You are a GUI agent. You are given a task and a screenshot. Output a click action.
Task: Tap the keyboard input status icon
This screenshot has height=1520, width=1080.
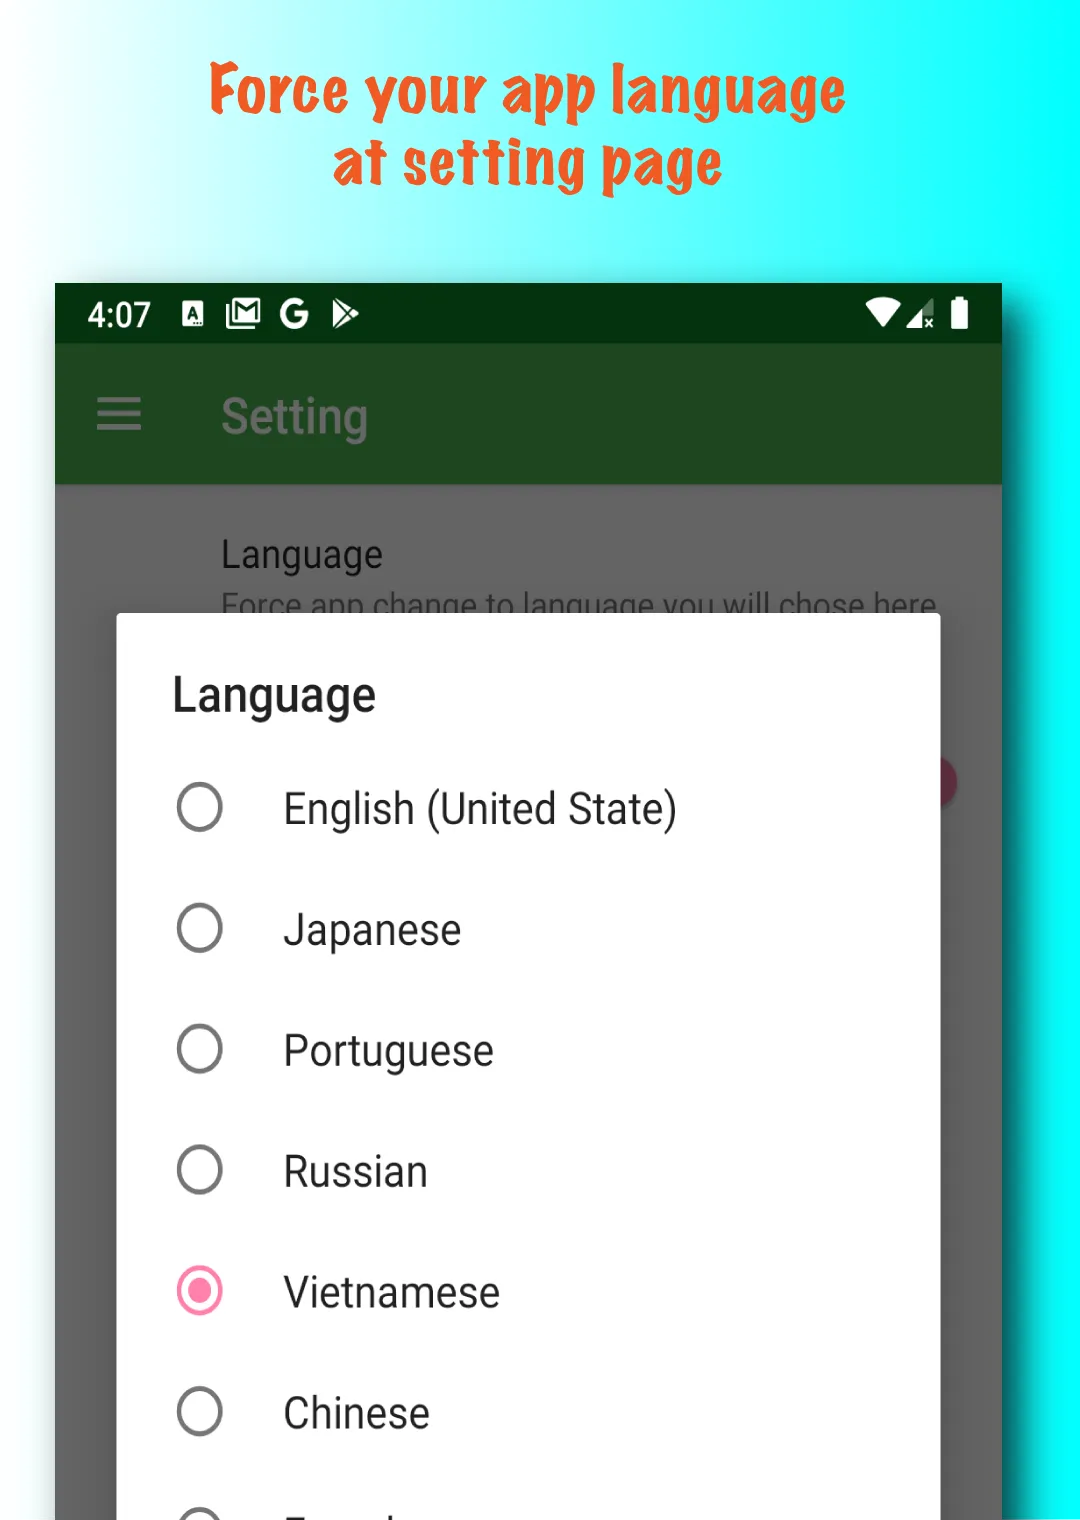coord(193,314)
